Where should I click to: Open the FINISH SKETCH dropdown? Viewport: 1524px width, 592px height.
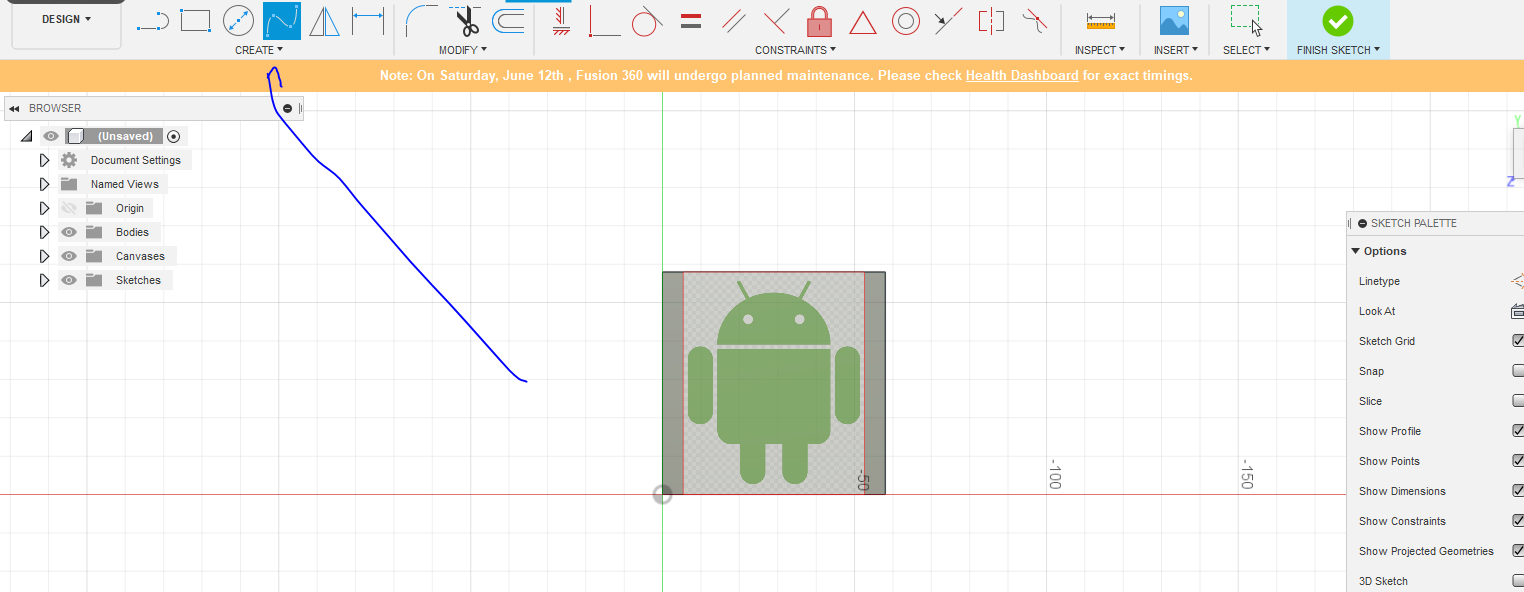click(1338, 50)
